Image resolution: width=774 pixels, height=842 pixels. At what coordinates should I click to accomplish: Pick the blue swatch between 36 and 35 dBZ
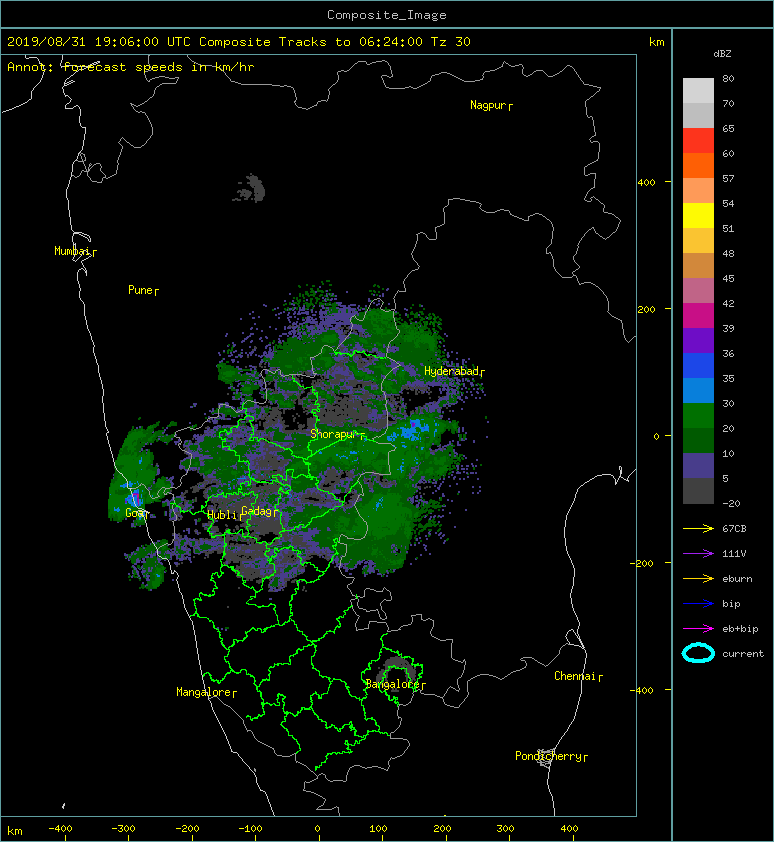[698, 366]
